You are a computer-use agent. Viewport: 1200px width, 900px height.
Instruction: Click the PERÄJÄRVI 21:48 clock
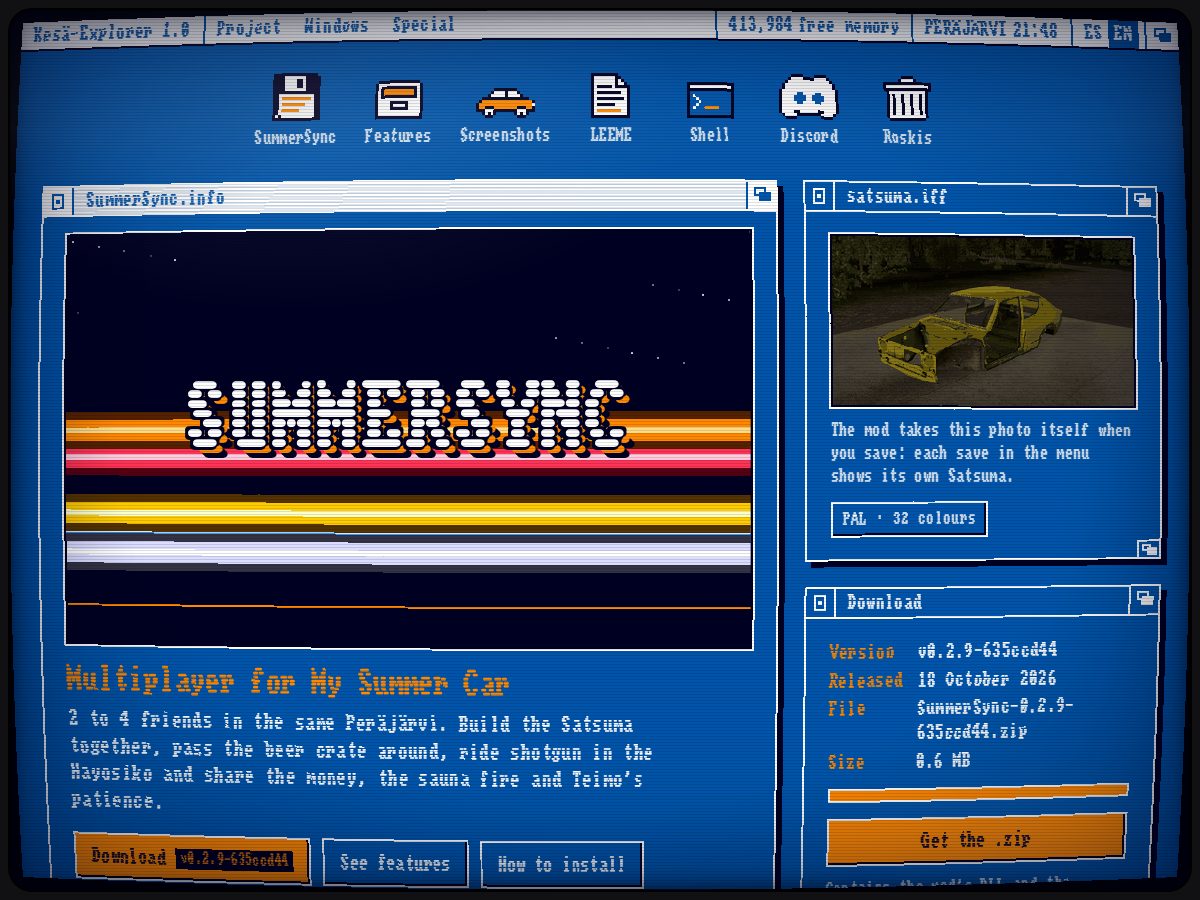point(990,30)
